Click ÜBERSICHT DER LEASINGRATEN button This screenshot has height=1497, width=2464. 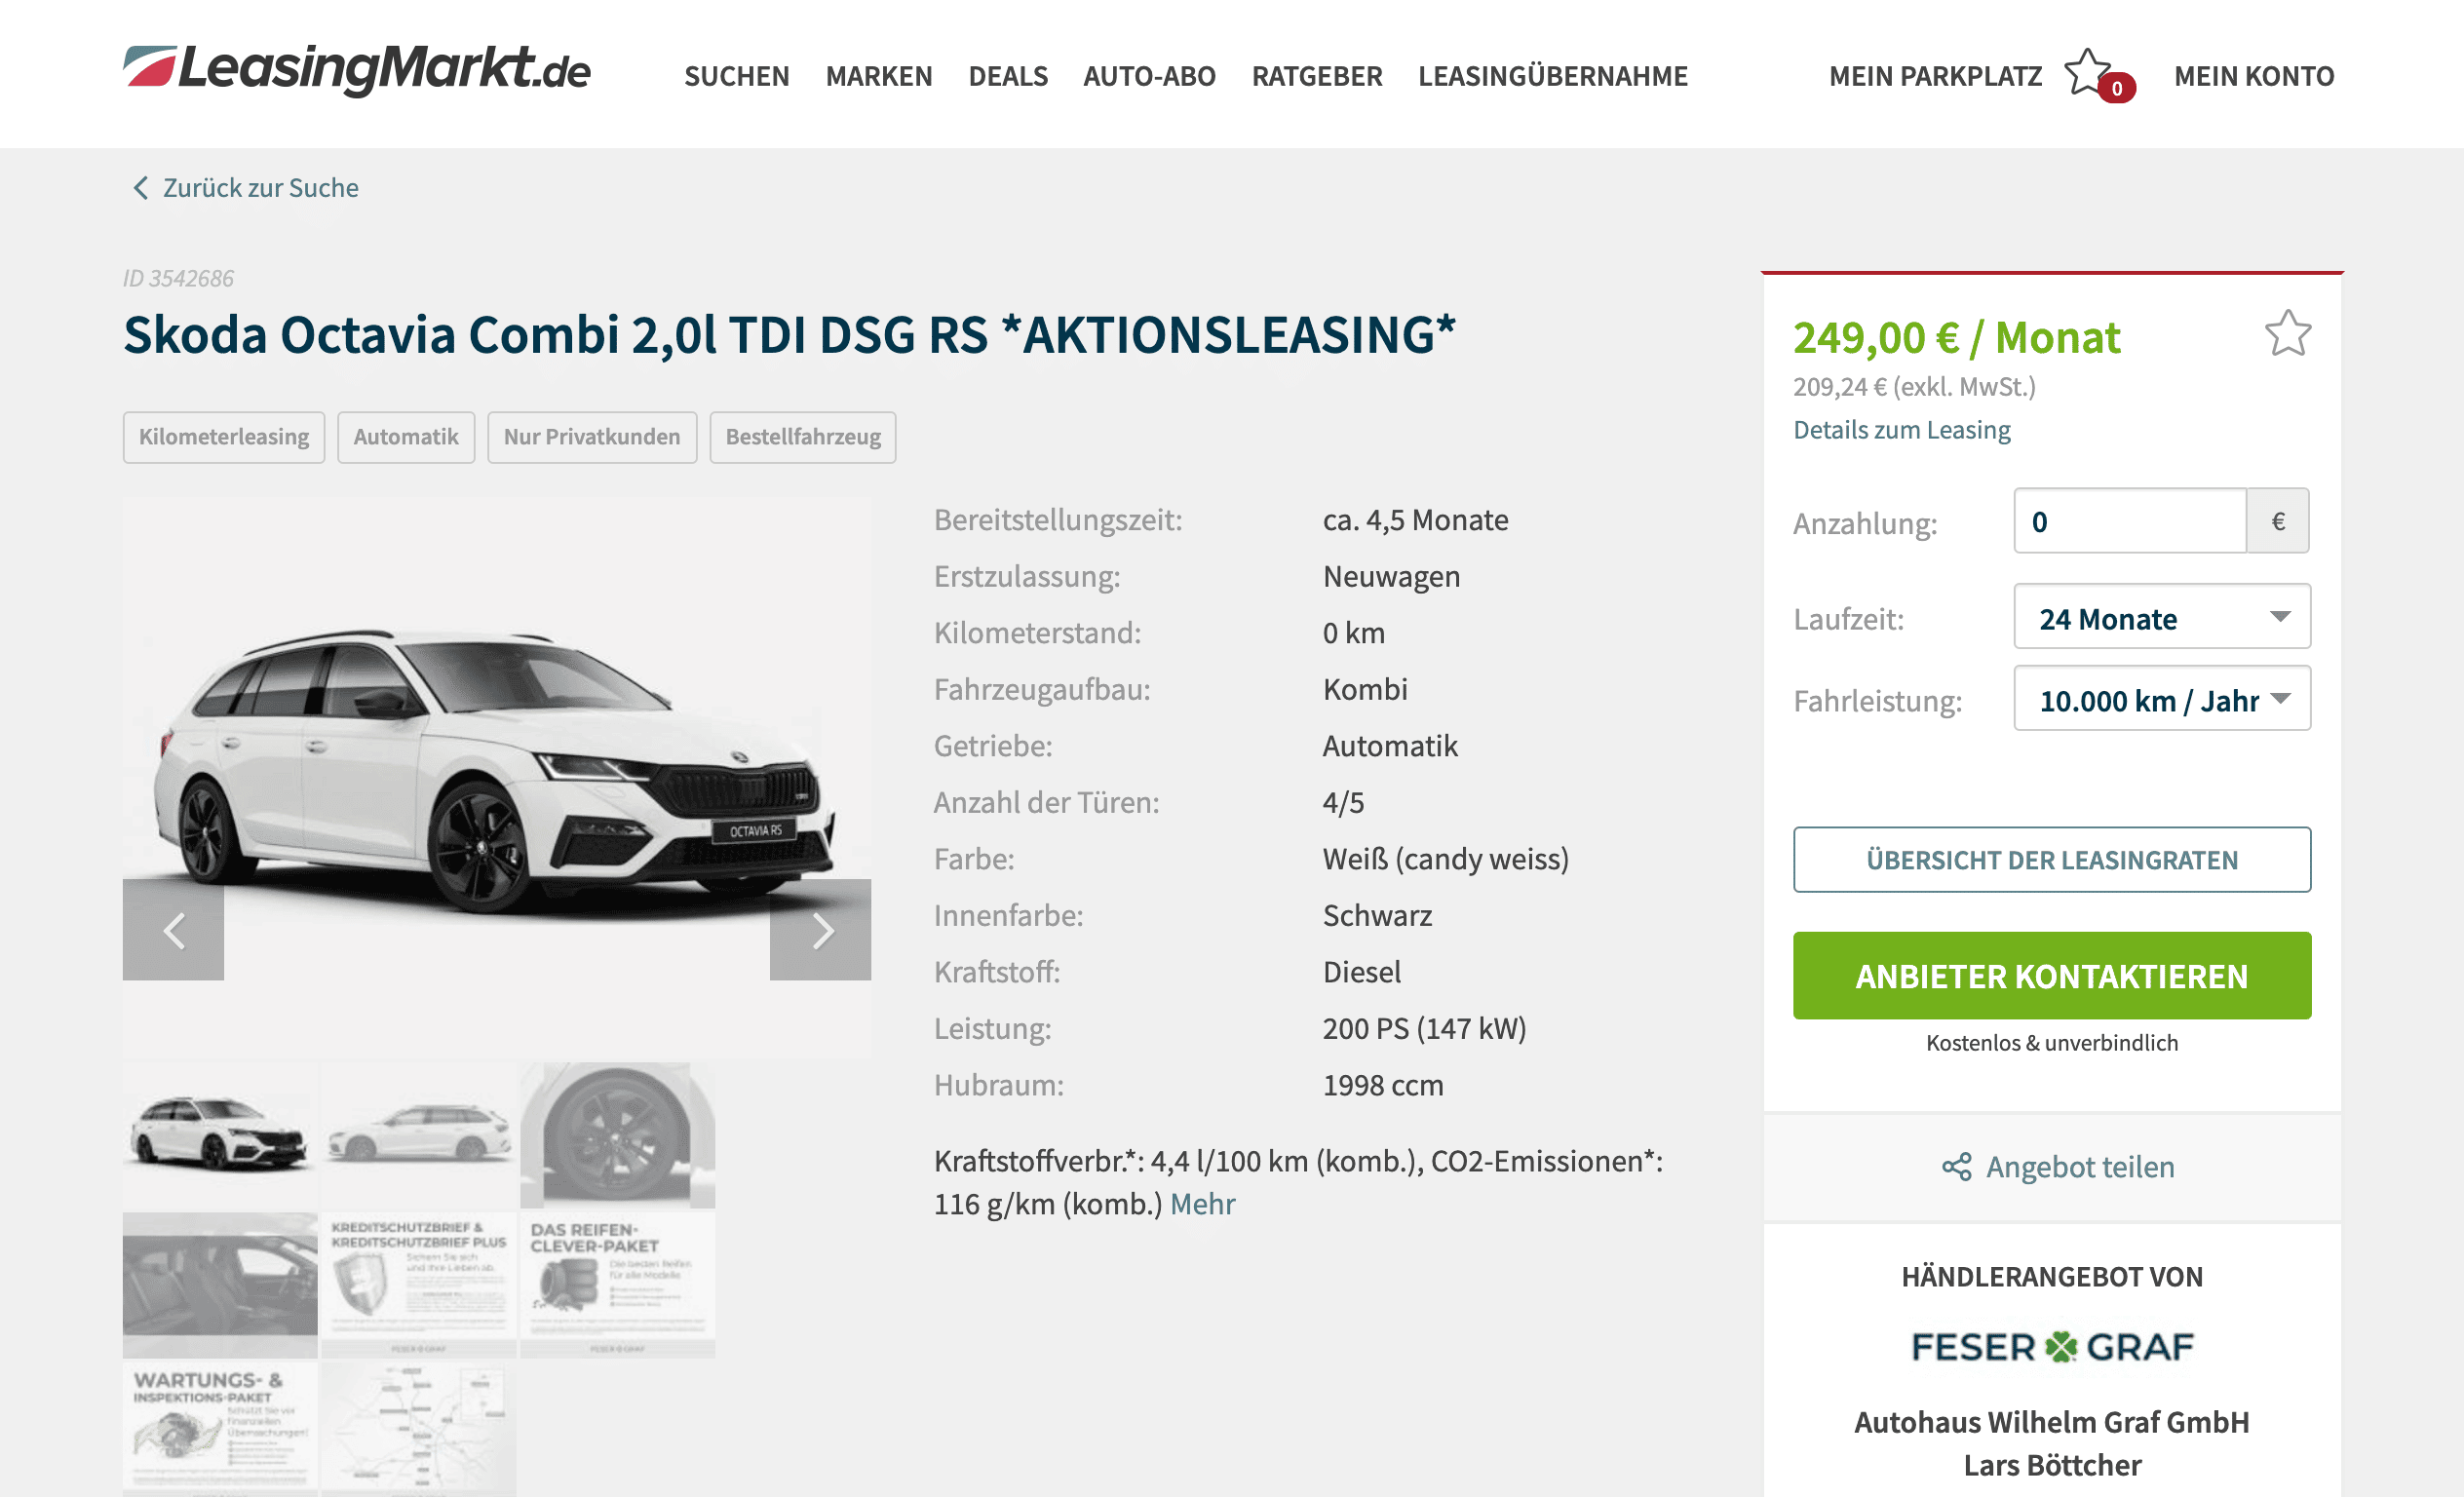coord(2052,860)
